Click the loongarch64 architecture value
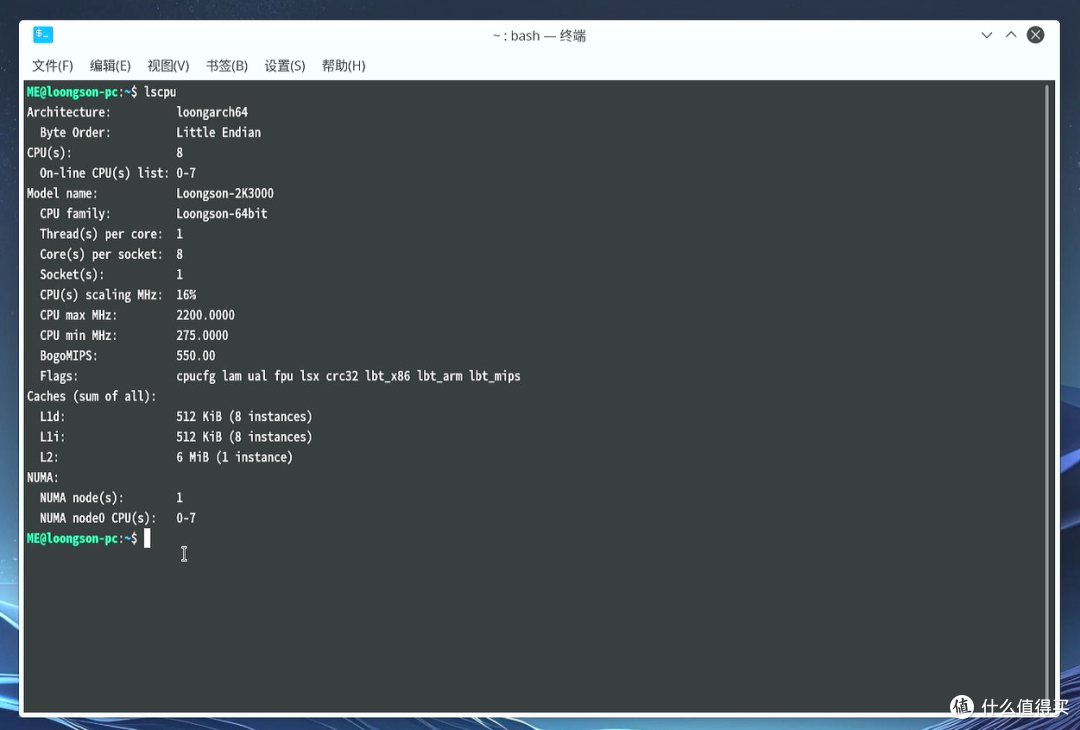Viewport: 1080px width, 730px height. click(x=211, y=112)
